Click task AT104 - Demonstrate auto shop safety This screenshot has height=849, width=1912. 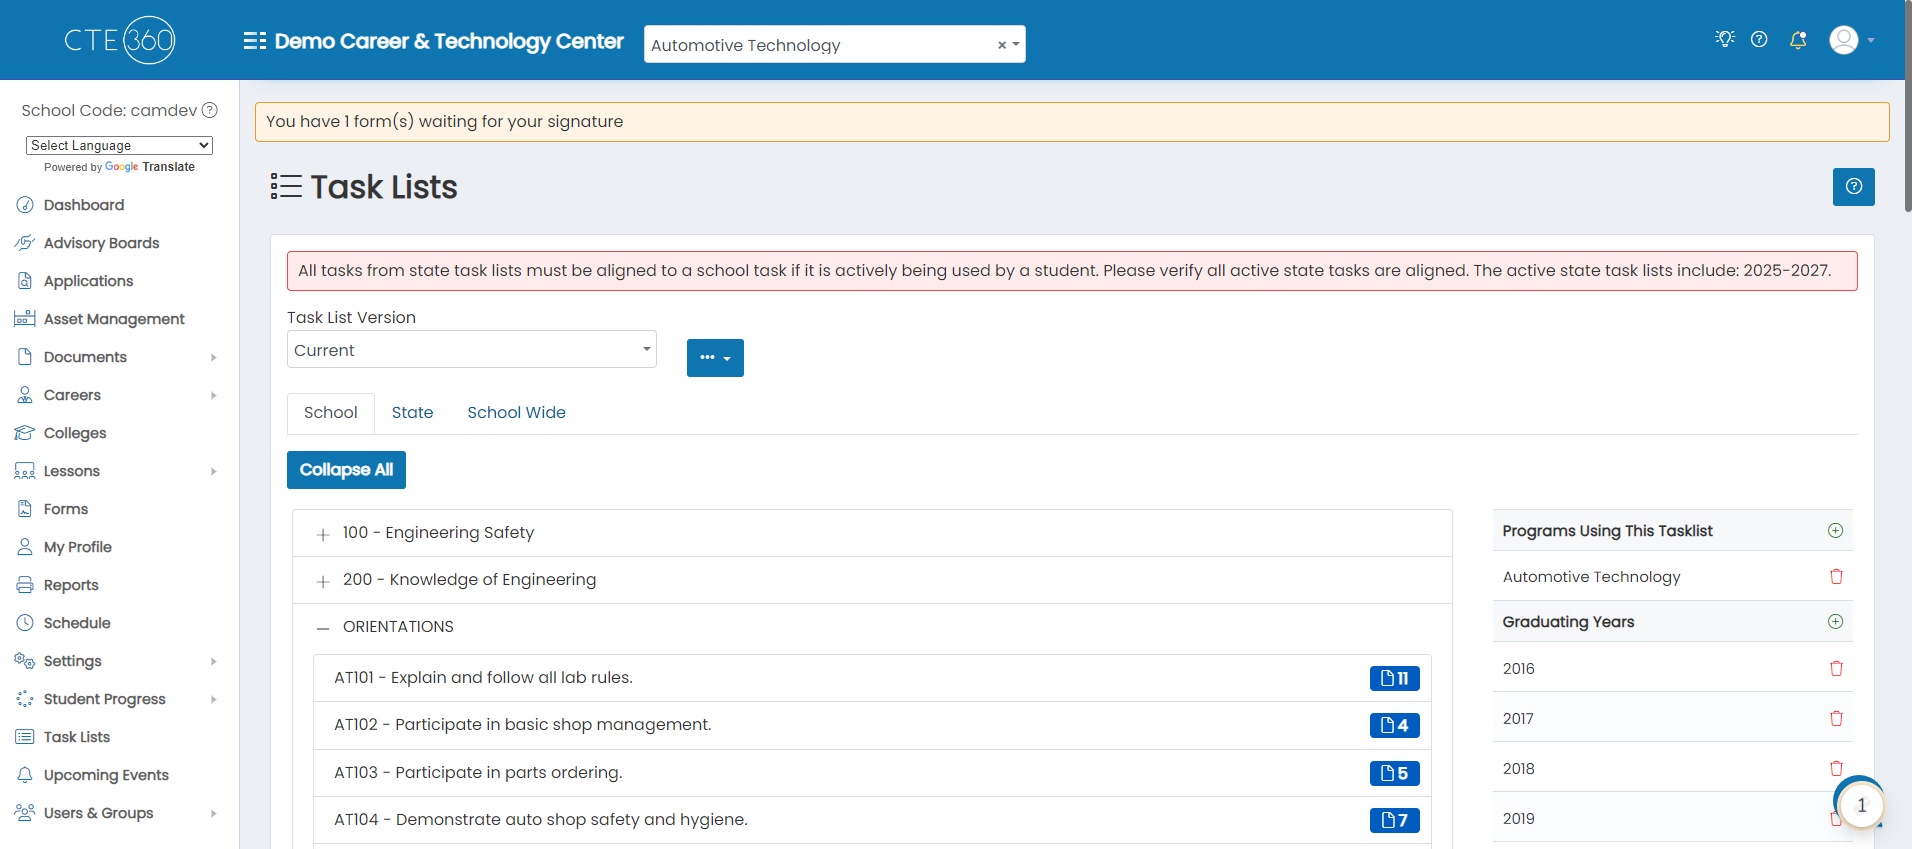[x=541, y=820]
